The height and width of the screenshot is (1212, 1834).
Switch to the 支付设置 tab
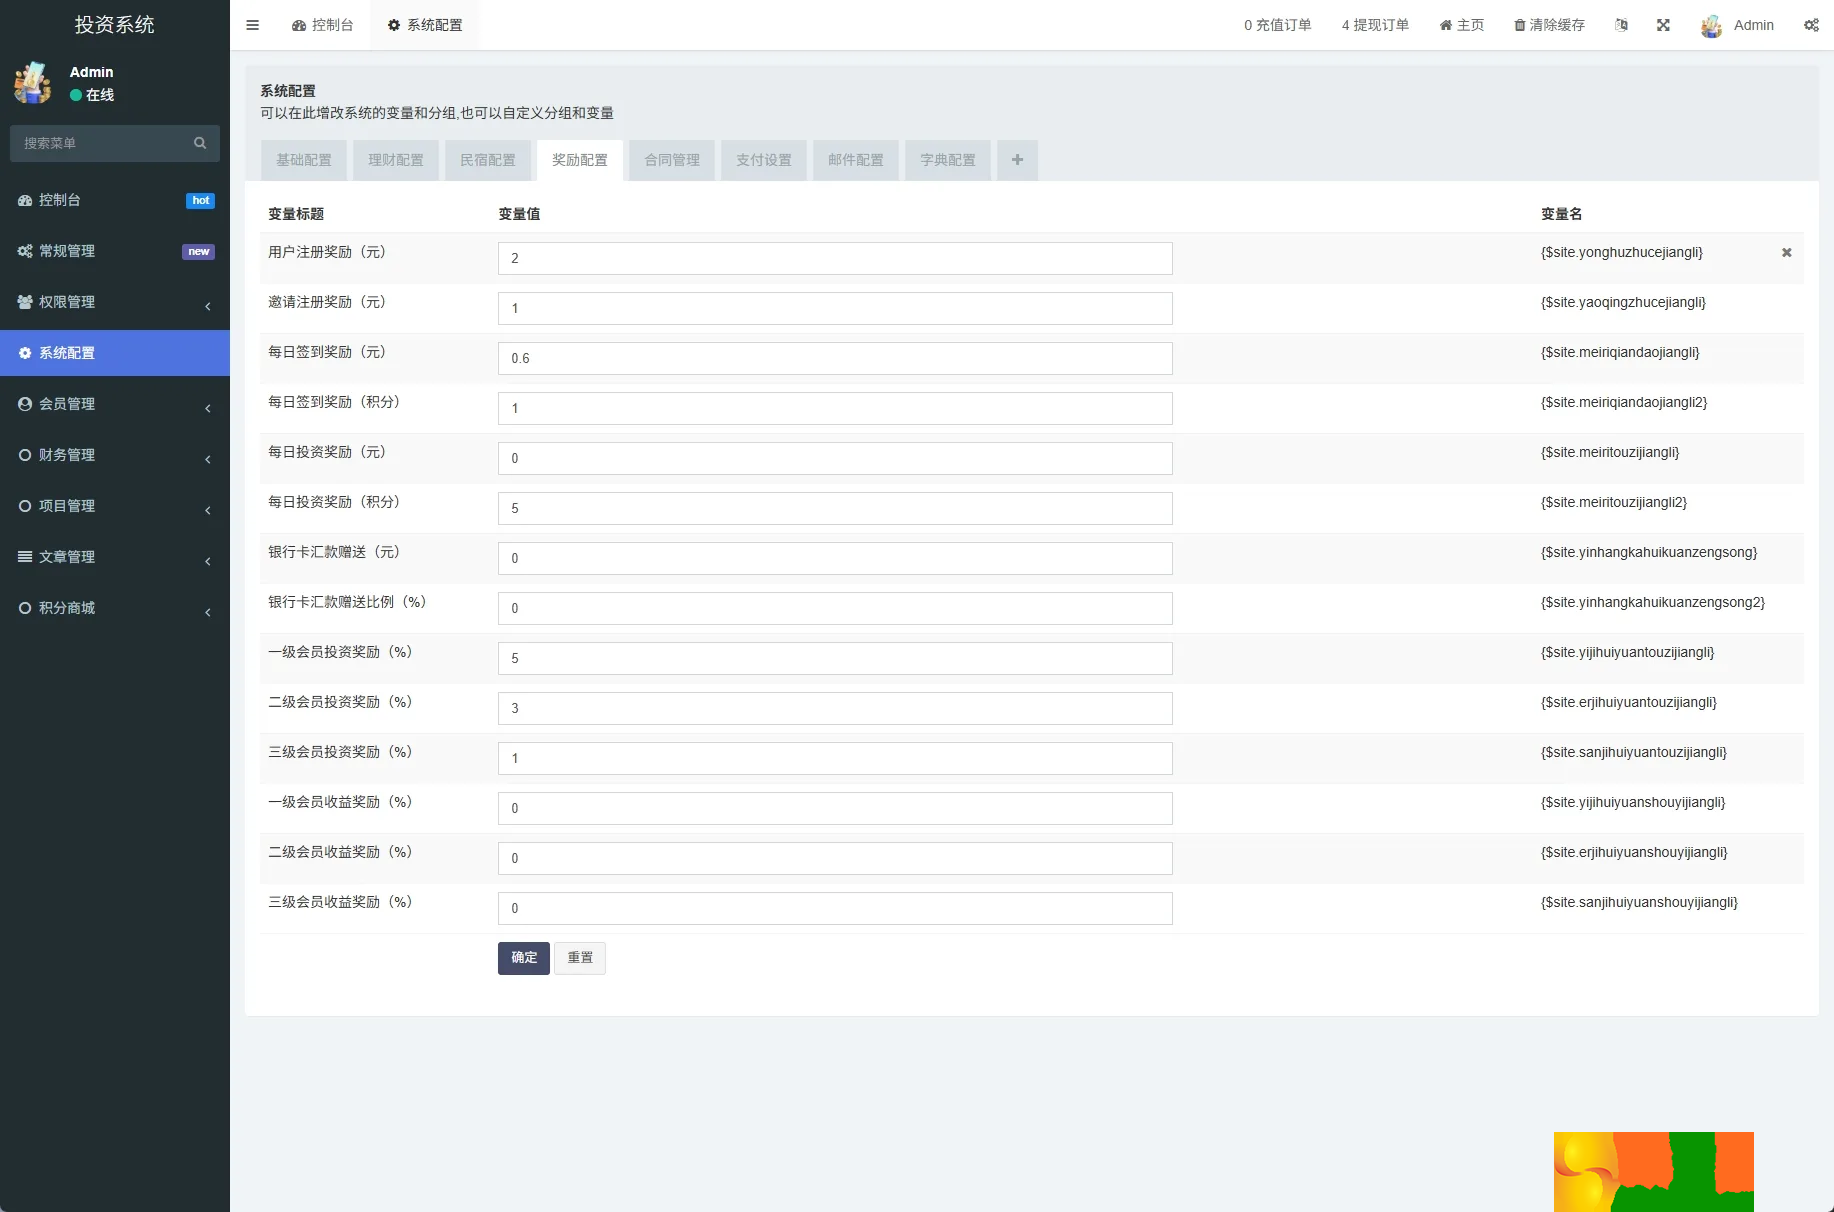coord(764,160)
